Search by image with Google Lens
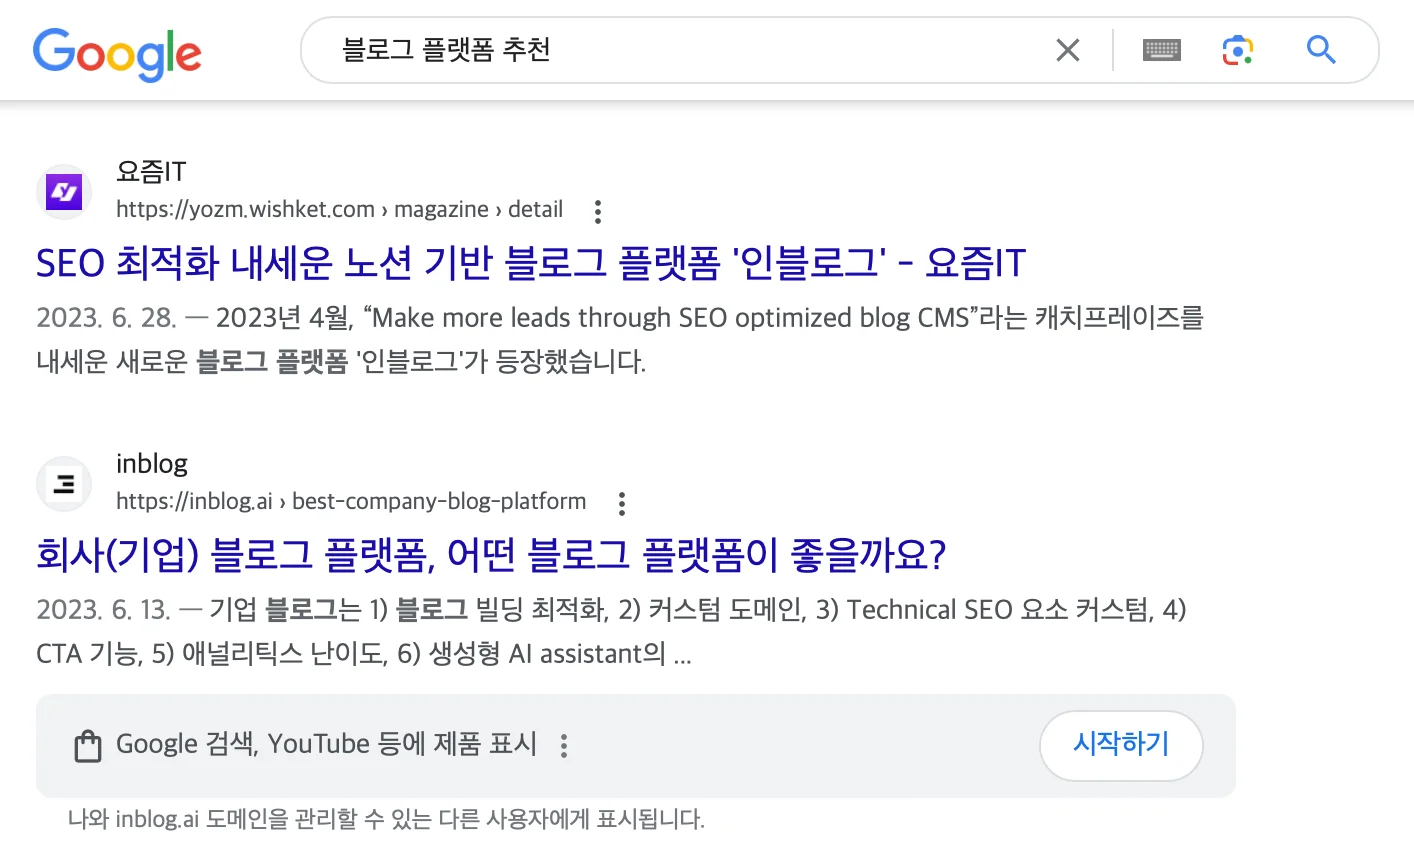Screen dimensions: 1414x866 1237,50
